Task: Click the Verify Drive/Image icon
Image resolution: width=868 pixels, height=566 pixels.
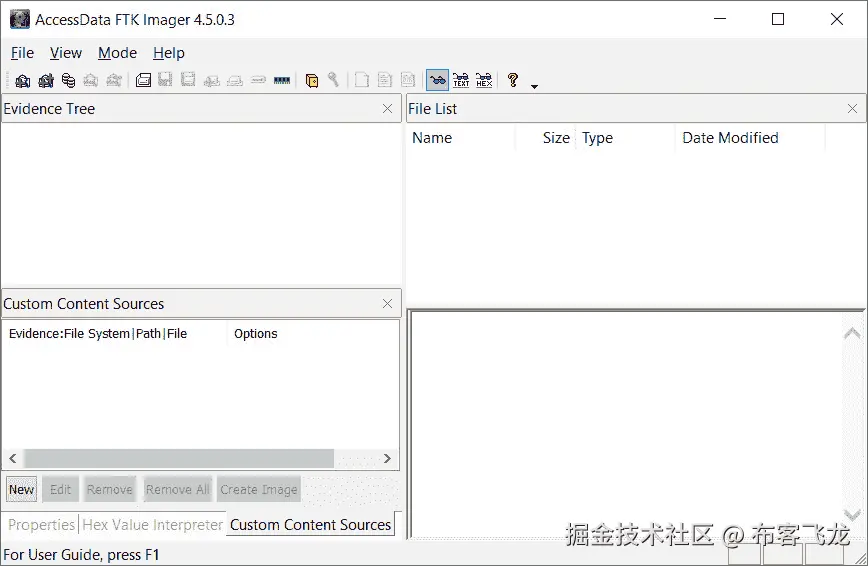Action: coord(258,80)
